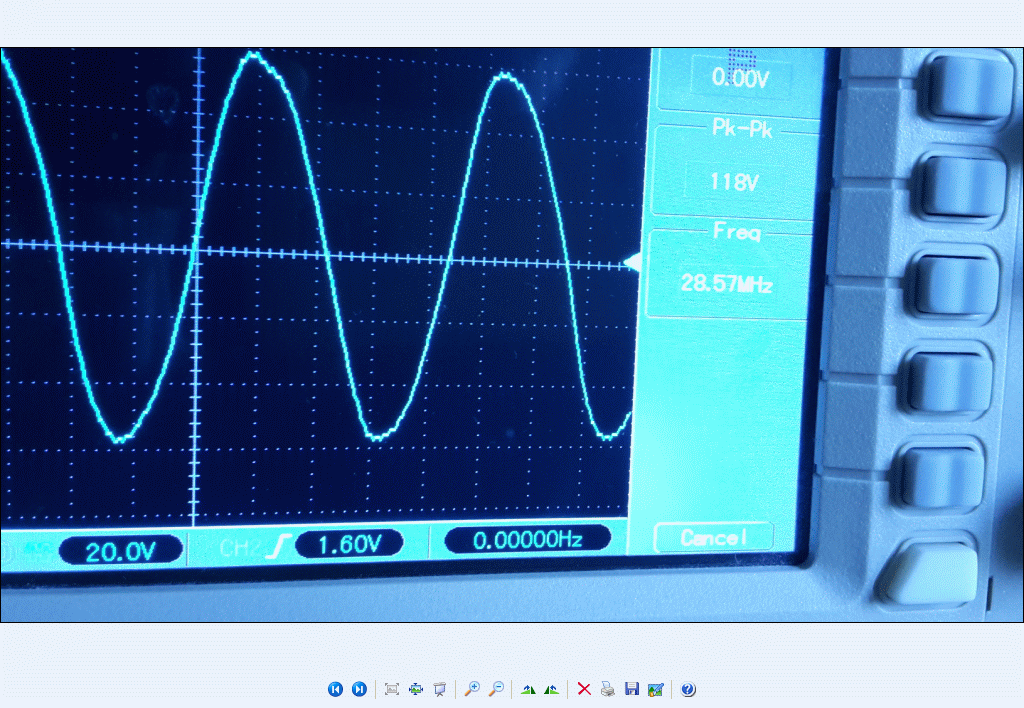
Task: Click the 1.60V trigger level readout
Action: click(349, 544)
